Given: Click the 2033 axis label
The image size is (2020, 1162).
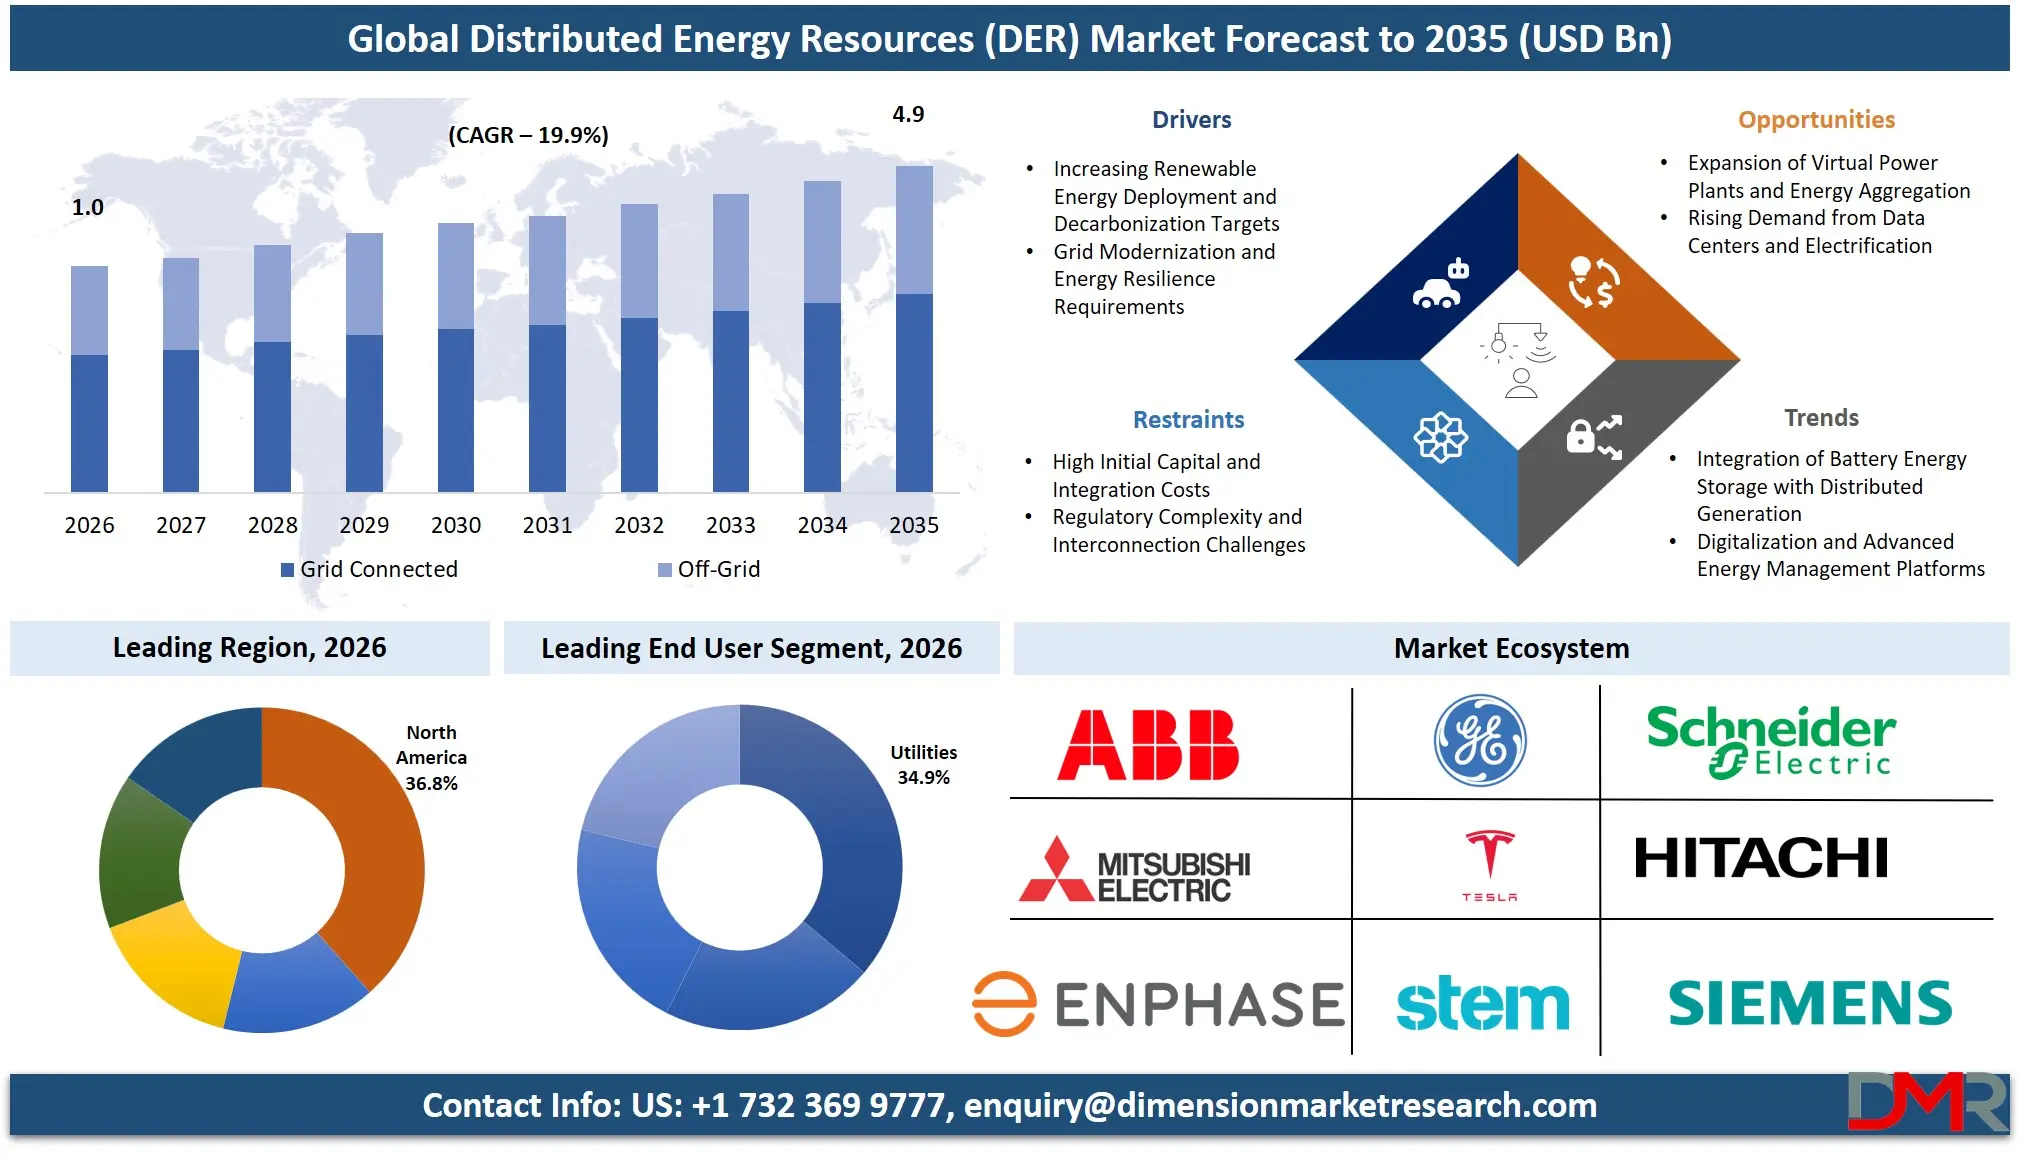Looking at the screenshot, I should click(x=731, y=525).
